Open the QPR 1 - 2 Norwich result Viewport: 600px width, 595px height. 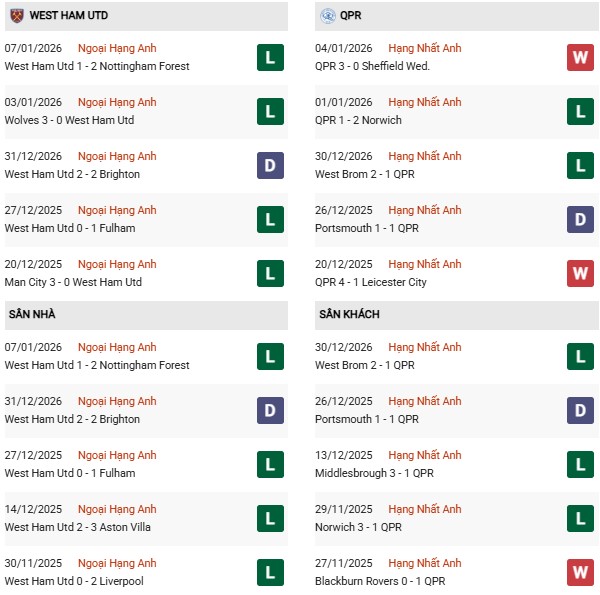click(x=358, y=120)
